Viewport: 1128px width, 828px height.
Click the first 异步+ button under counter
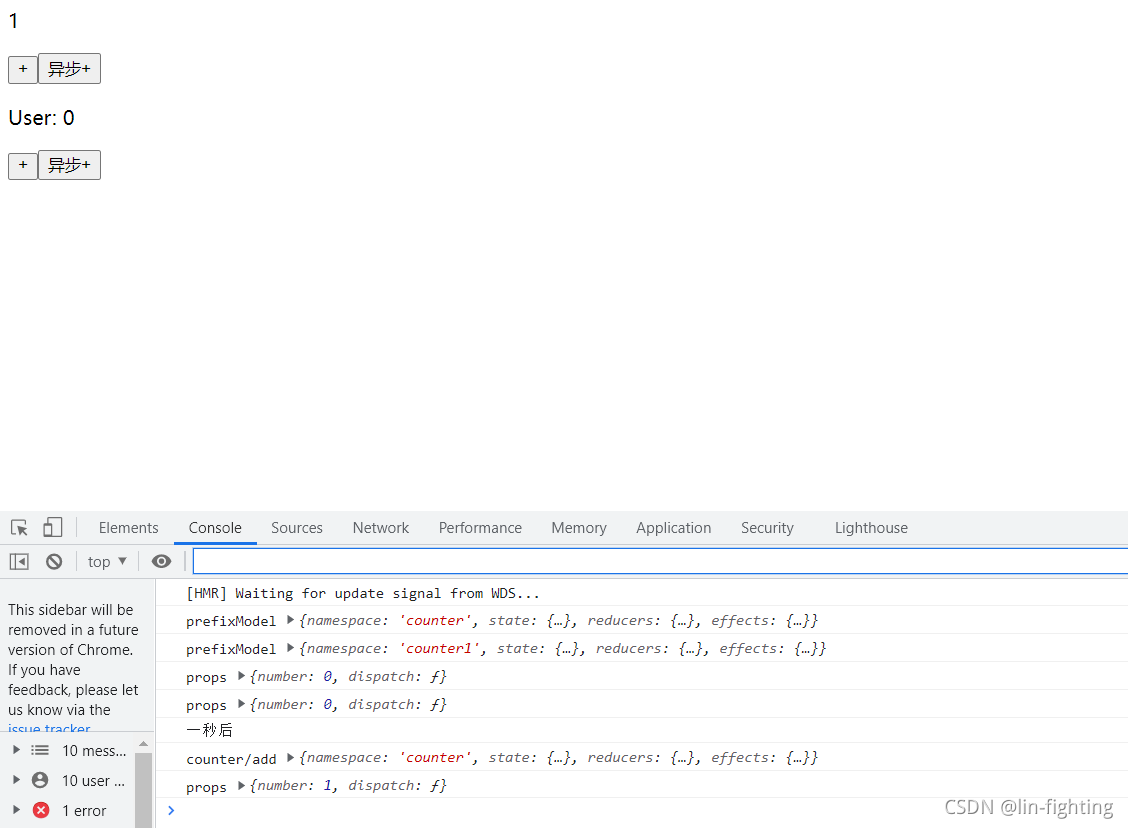(69, 69)
